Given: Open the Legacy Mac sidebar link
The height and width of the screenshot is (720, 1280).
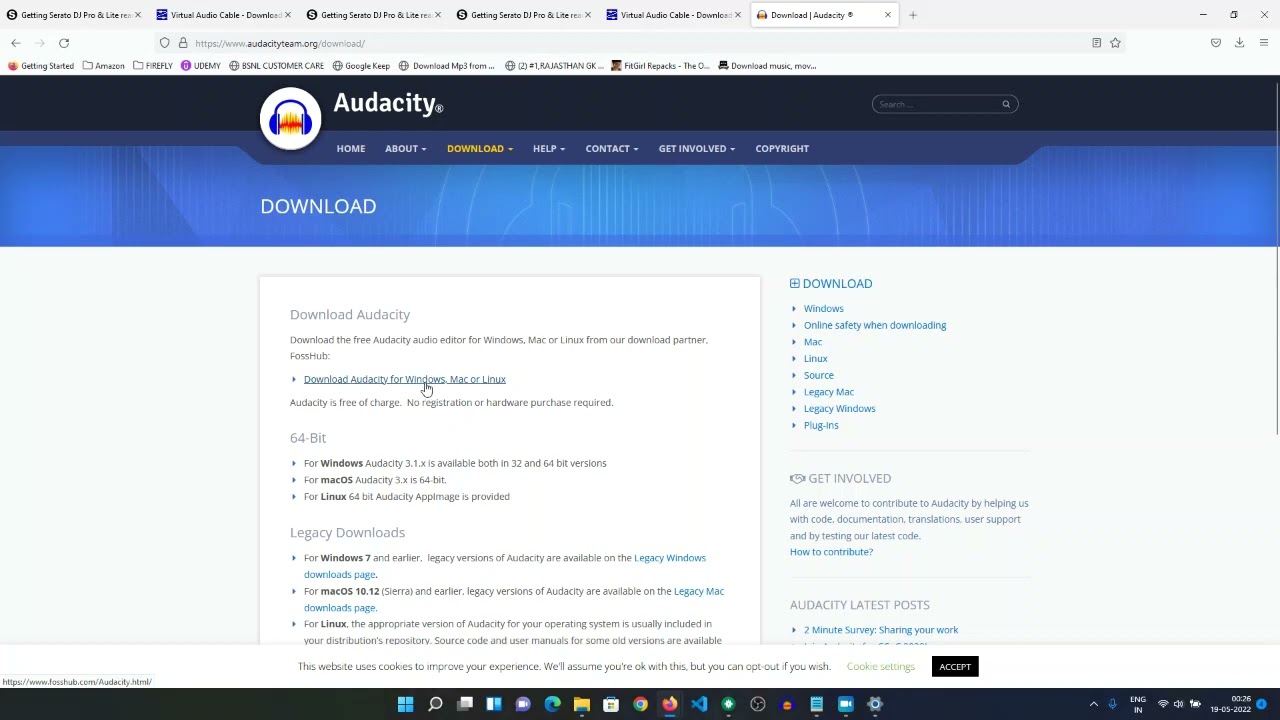Looking at the screenshot, I should click(x=829, y=392).
